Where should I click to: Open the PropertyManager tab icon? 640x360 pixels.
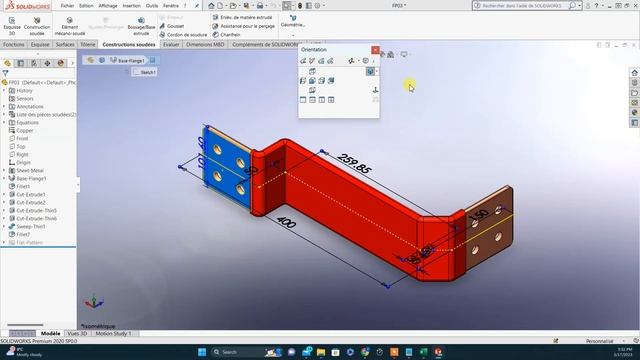pos(20,63)
